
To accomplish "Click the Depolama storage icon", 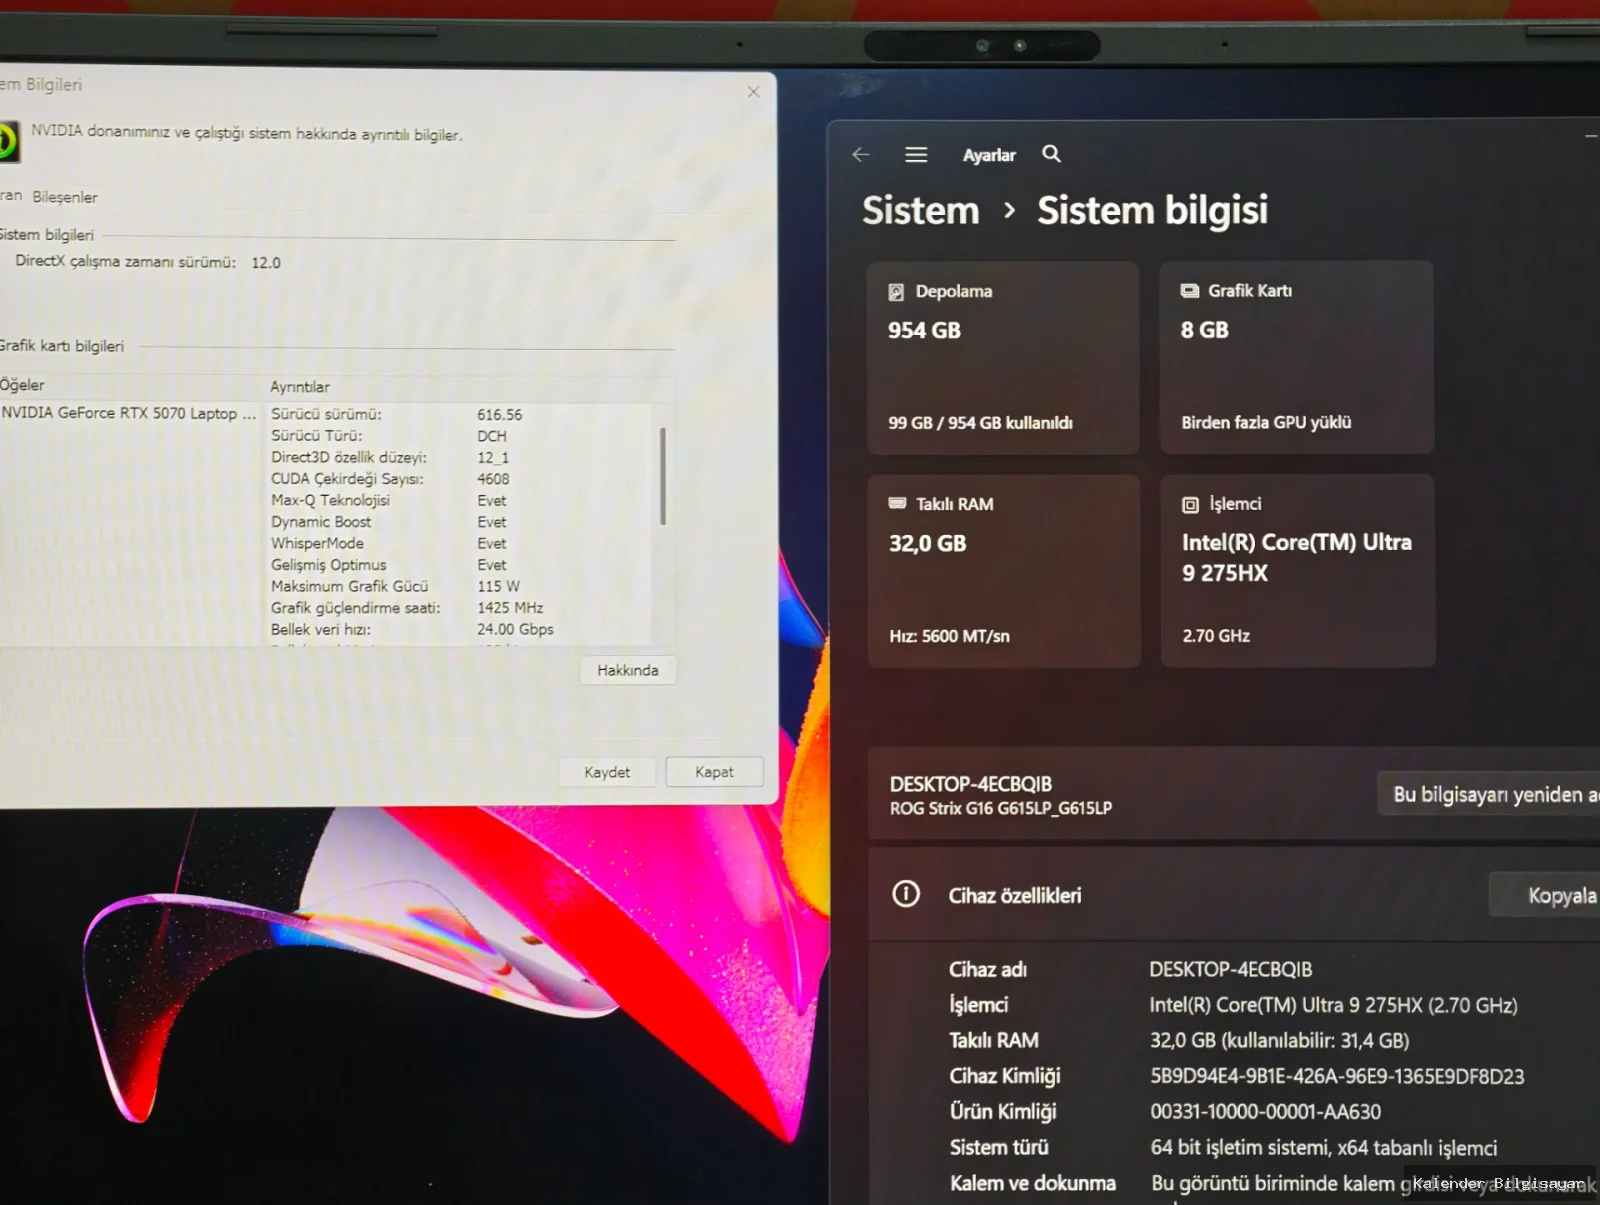I will pyautogui.click(x=896, y=292).
